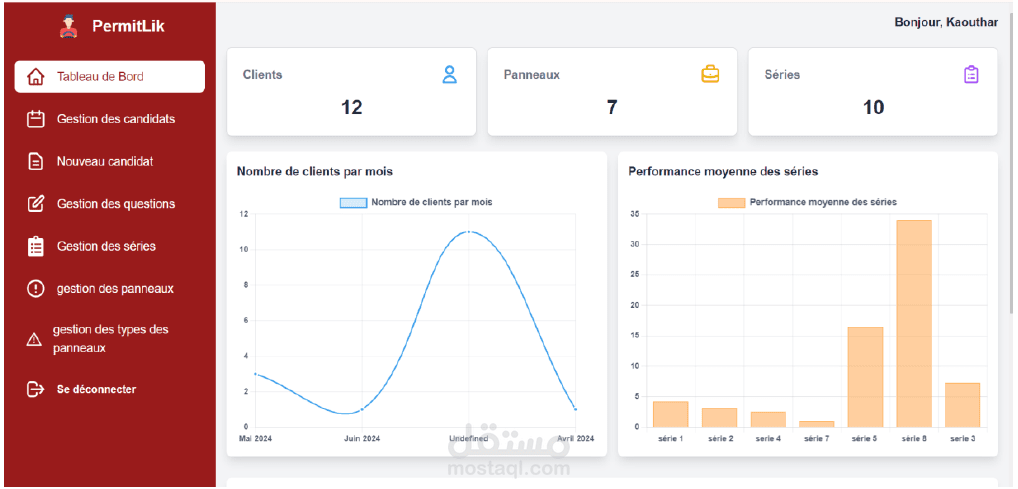The width and height of the screenshot is (1018, 489).
Task: Click the PermitLik logo avatar icon
Action: [68, 27]
